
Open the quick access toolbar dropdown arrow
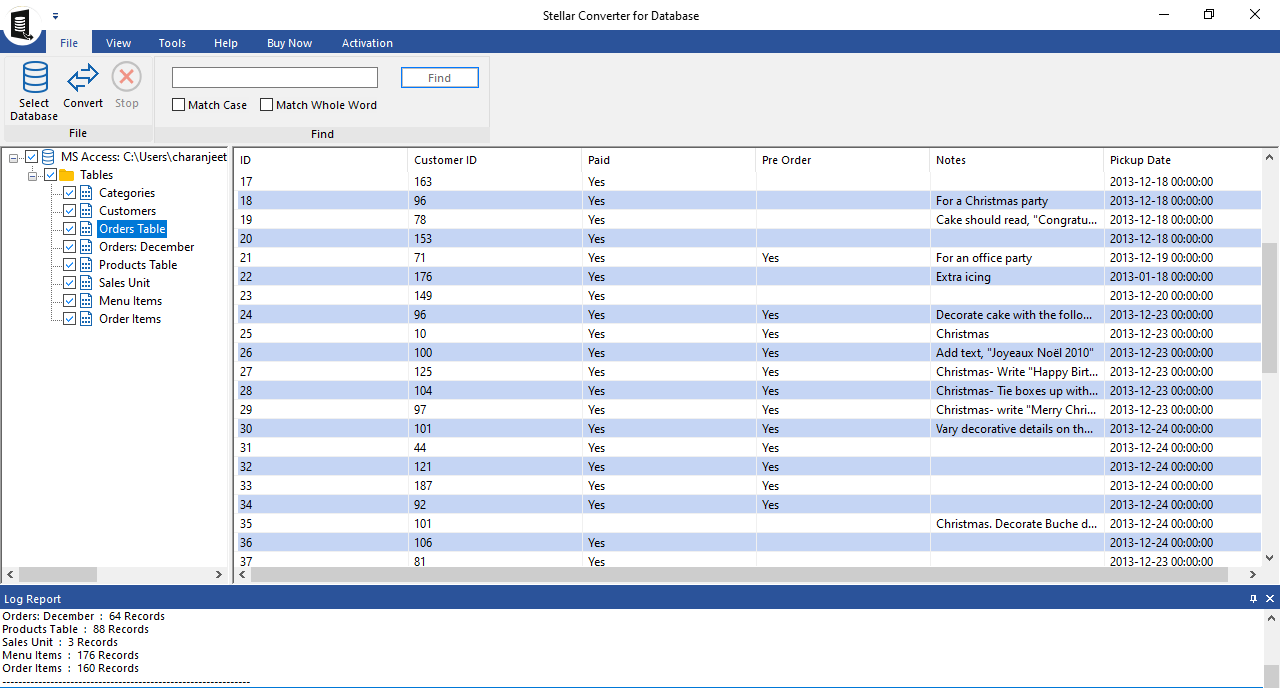55,16
